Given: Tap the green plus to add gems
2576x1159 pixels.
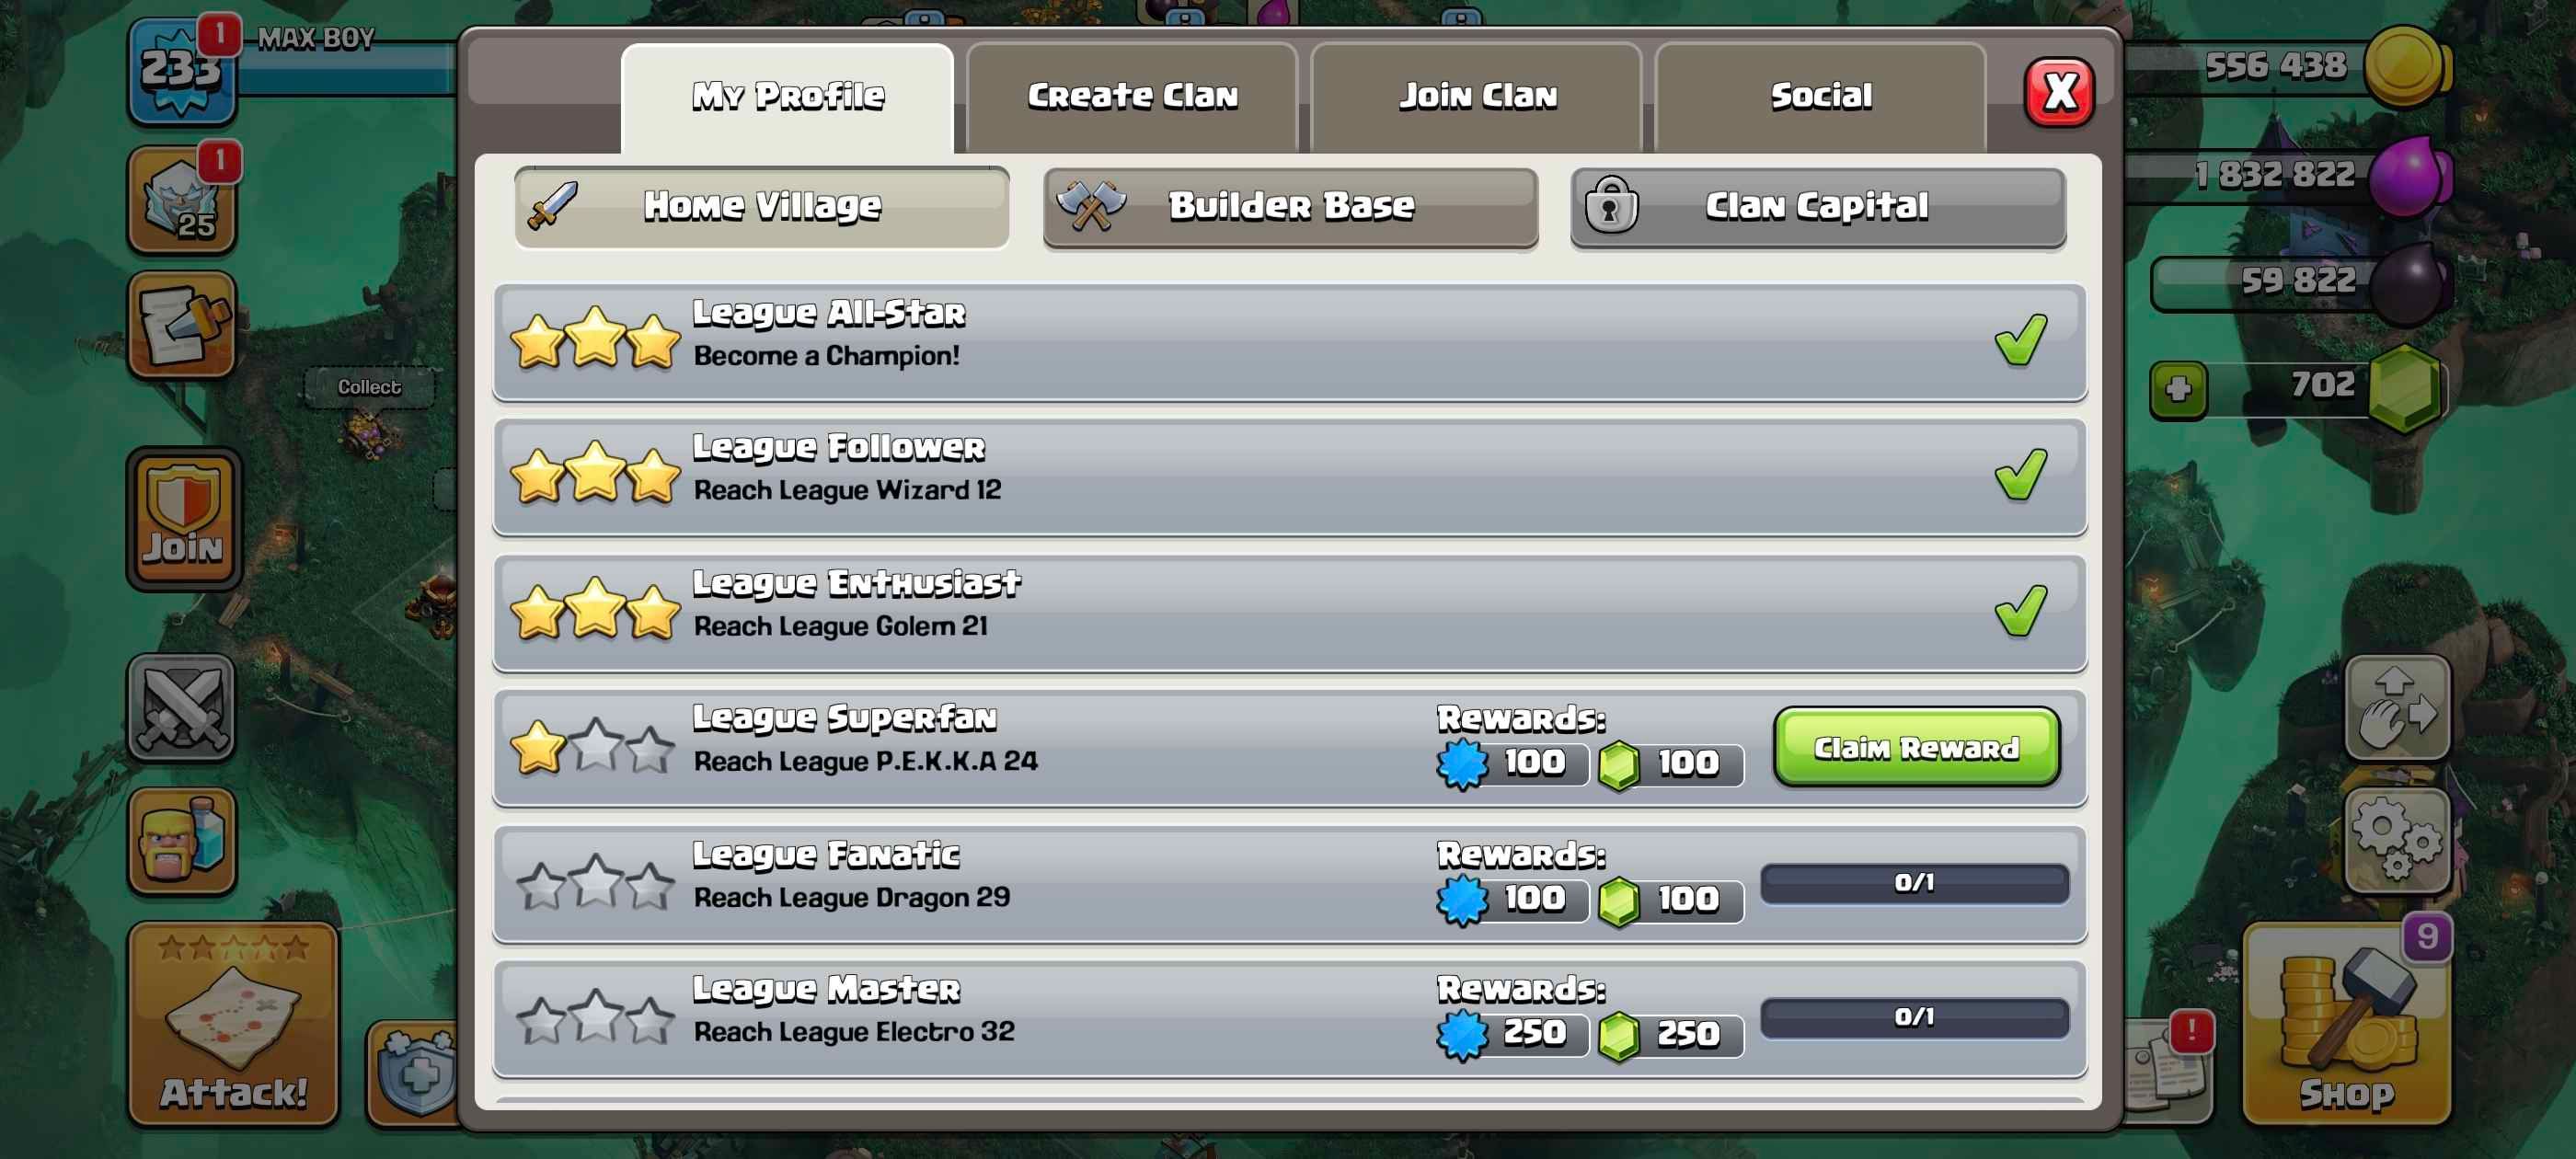Looking at the screenshot, I should coord(2178,389).
